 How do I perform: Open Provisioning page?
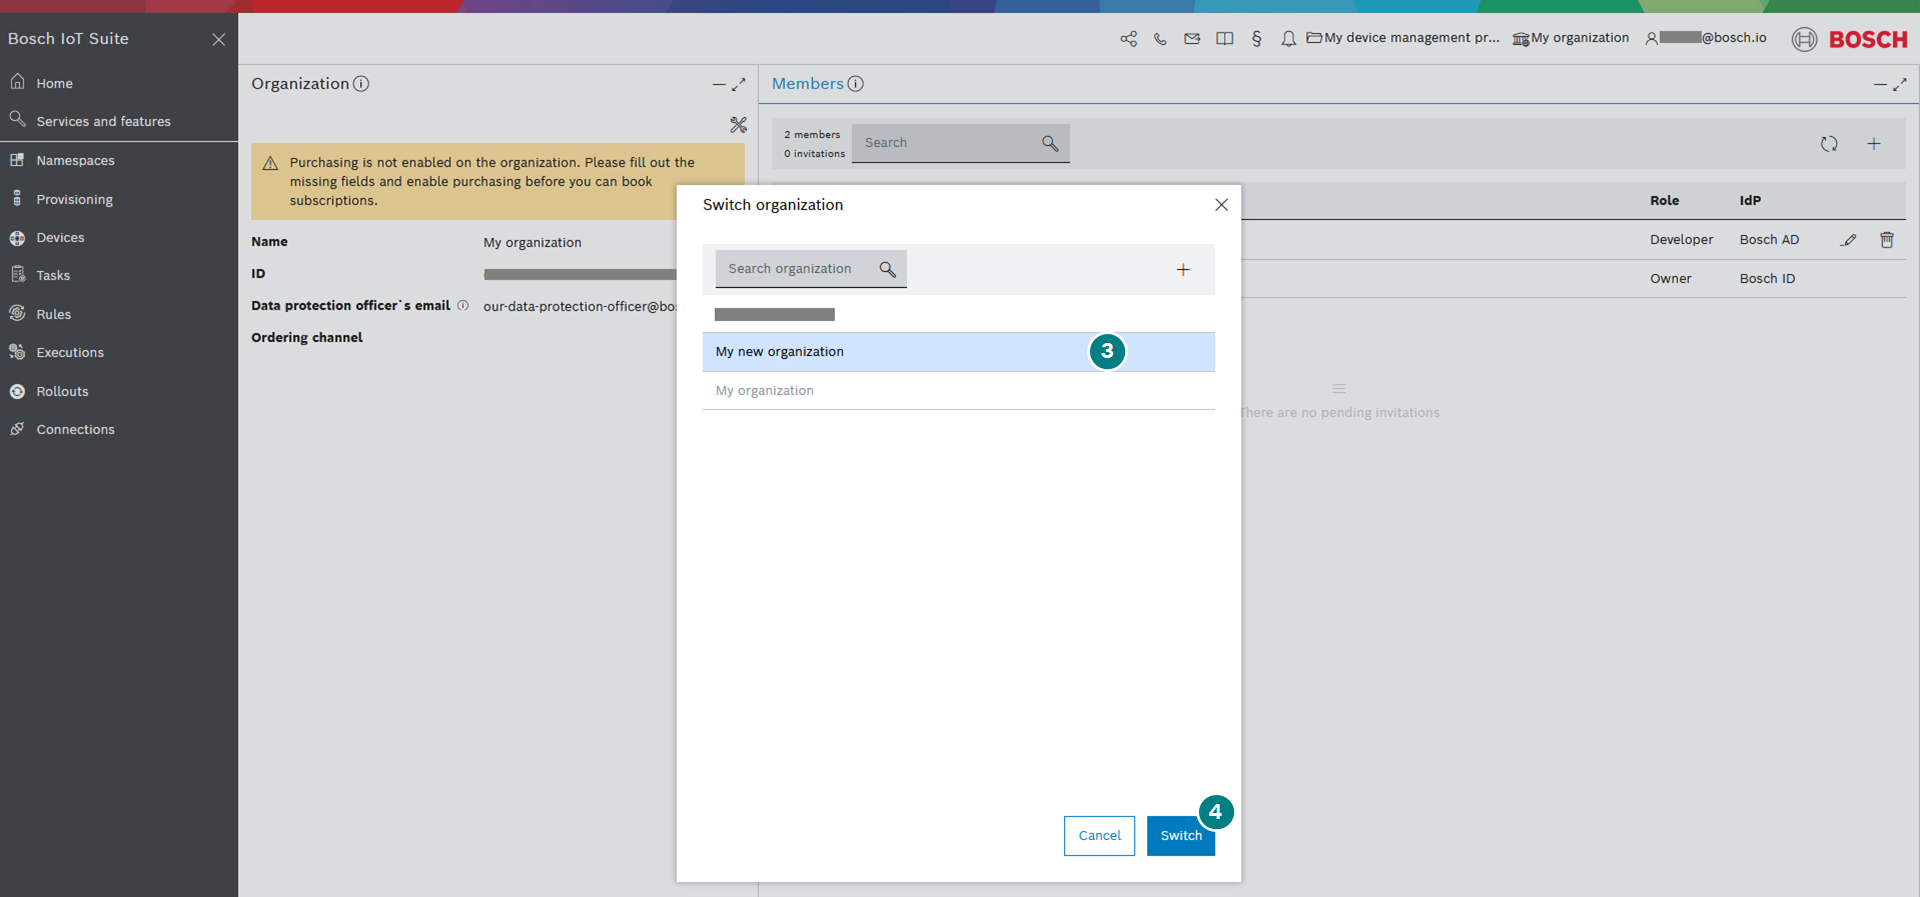(74, 199)
